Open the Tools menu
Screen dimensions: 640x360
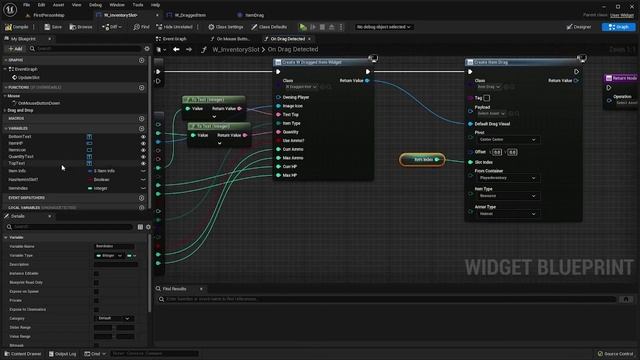click(138, 5)
